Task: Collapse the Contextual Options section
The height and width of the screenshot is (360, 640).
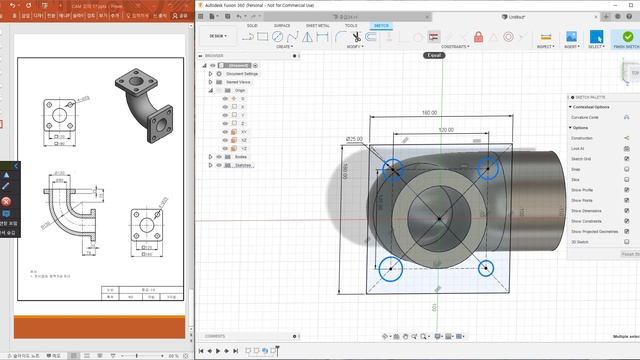Action: pos(571,107)
